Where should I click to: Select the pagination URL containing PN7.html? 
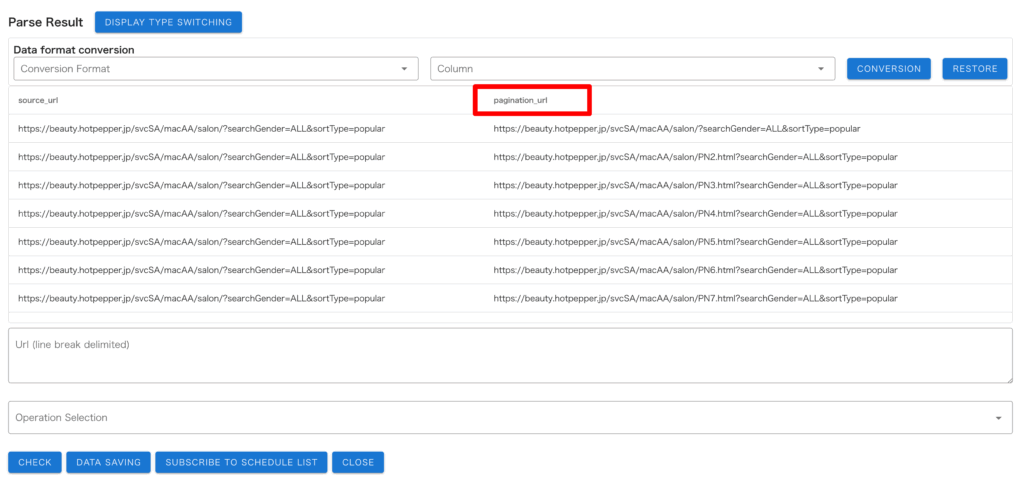click(696, 298)
